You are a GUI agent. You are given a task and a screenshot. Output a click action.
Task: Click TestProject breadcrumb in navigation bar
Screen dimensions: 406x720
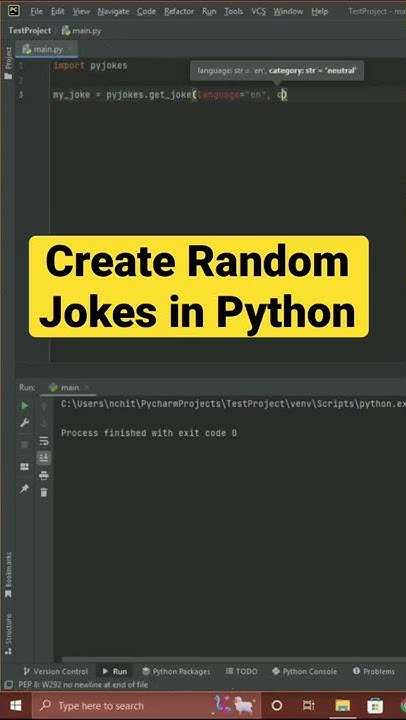click(30, 31)
